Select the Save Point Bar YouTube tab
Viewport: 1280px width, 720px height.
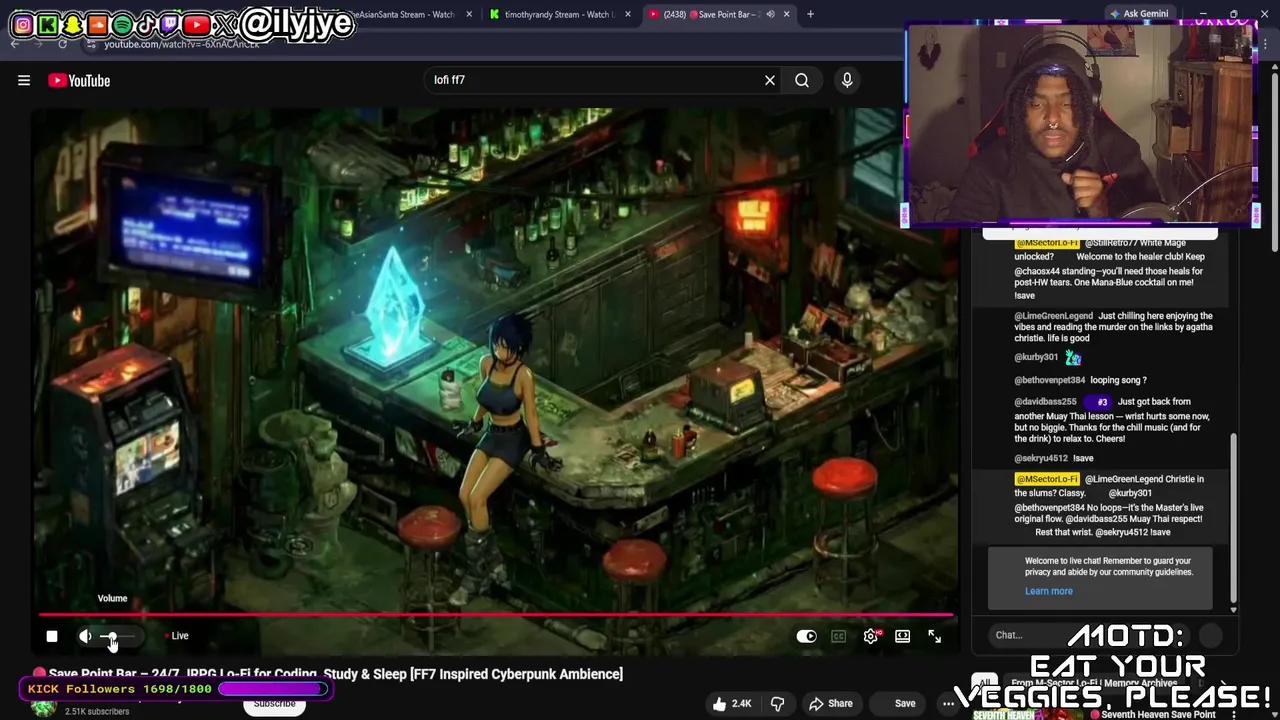[717, 14]
